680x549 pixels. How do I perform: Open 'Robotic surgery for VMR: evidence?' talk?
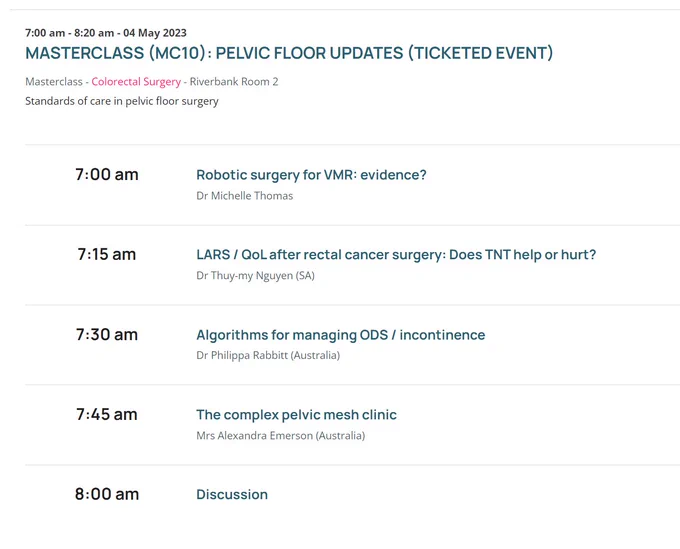click(311, 175)
